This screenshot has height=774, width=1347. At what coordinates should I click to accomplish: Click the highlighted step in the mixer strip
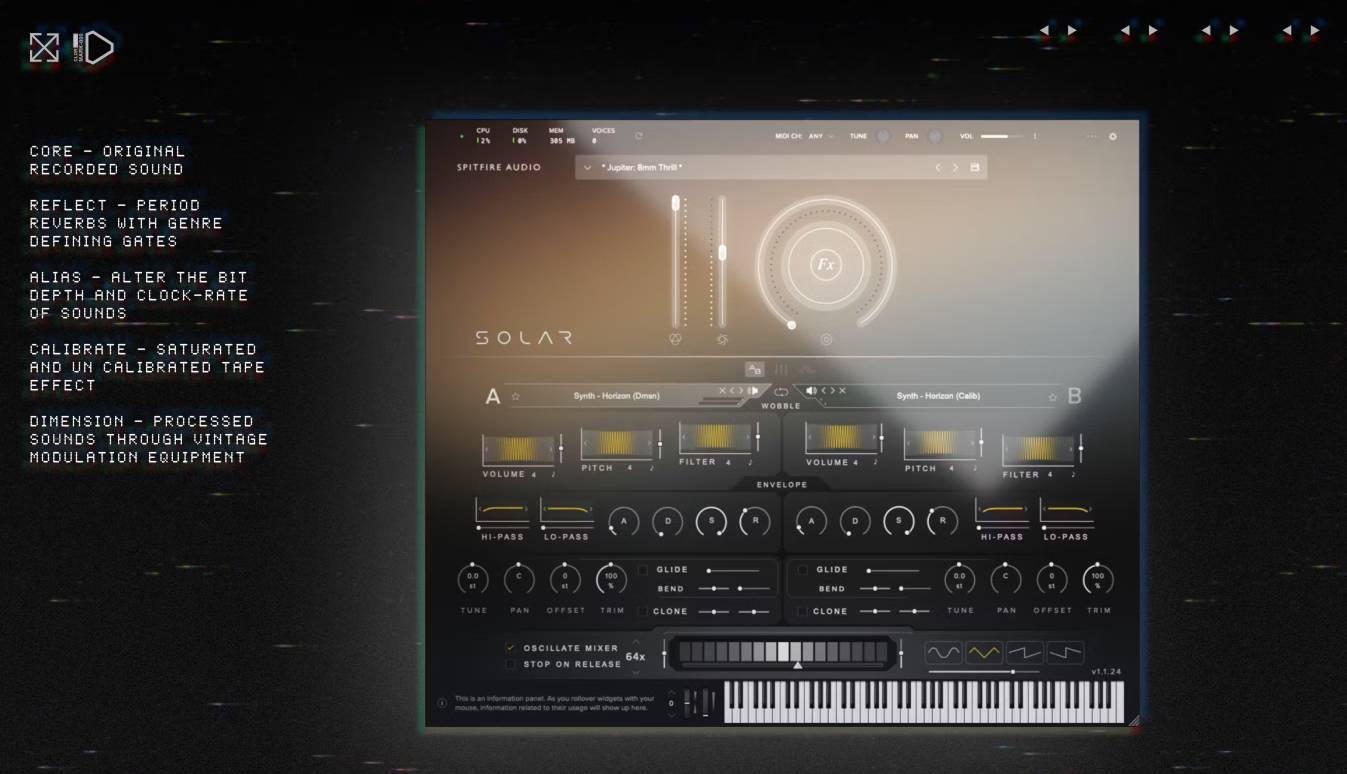click(783, 652)
